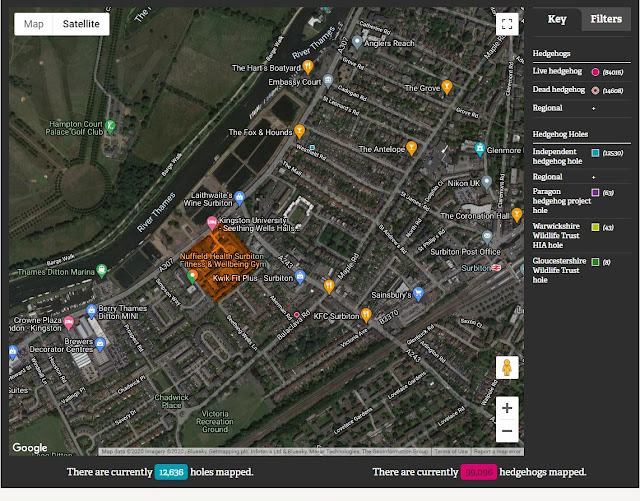Click The Antelope pub marker

[411, 148]
